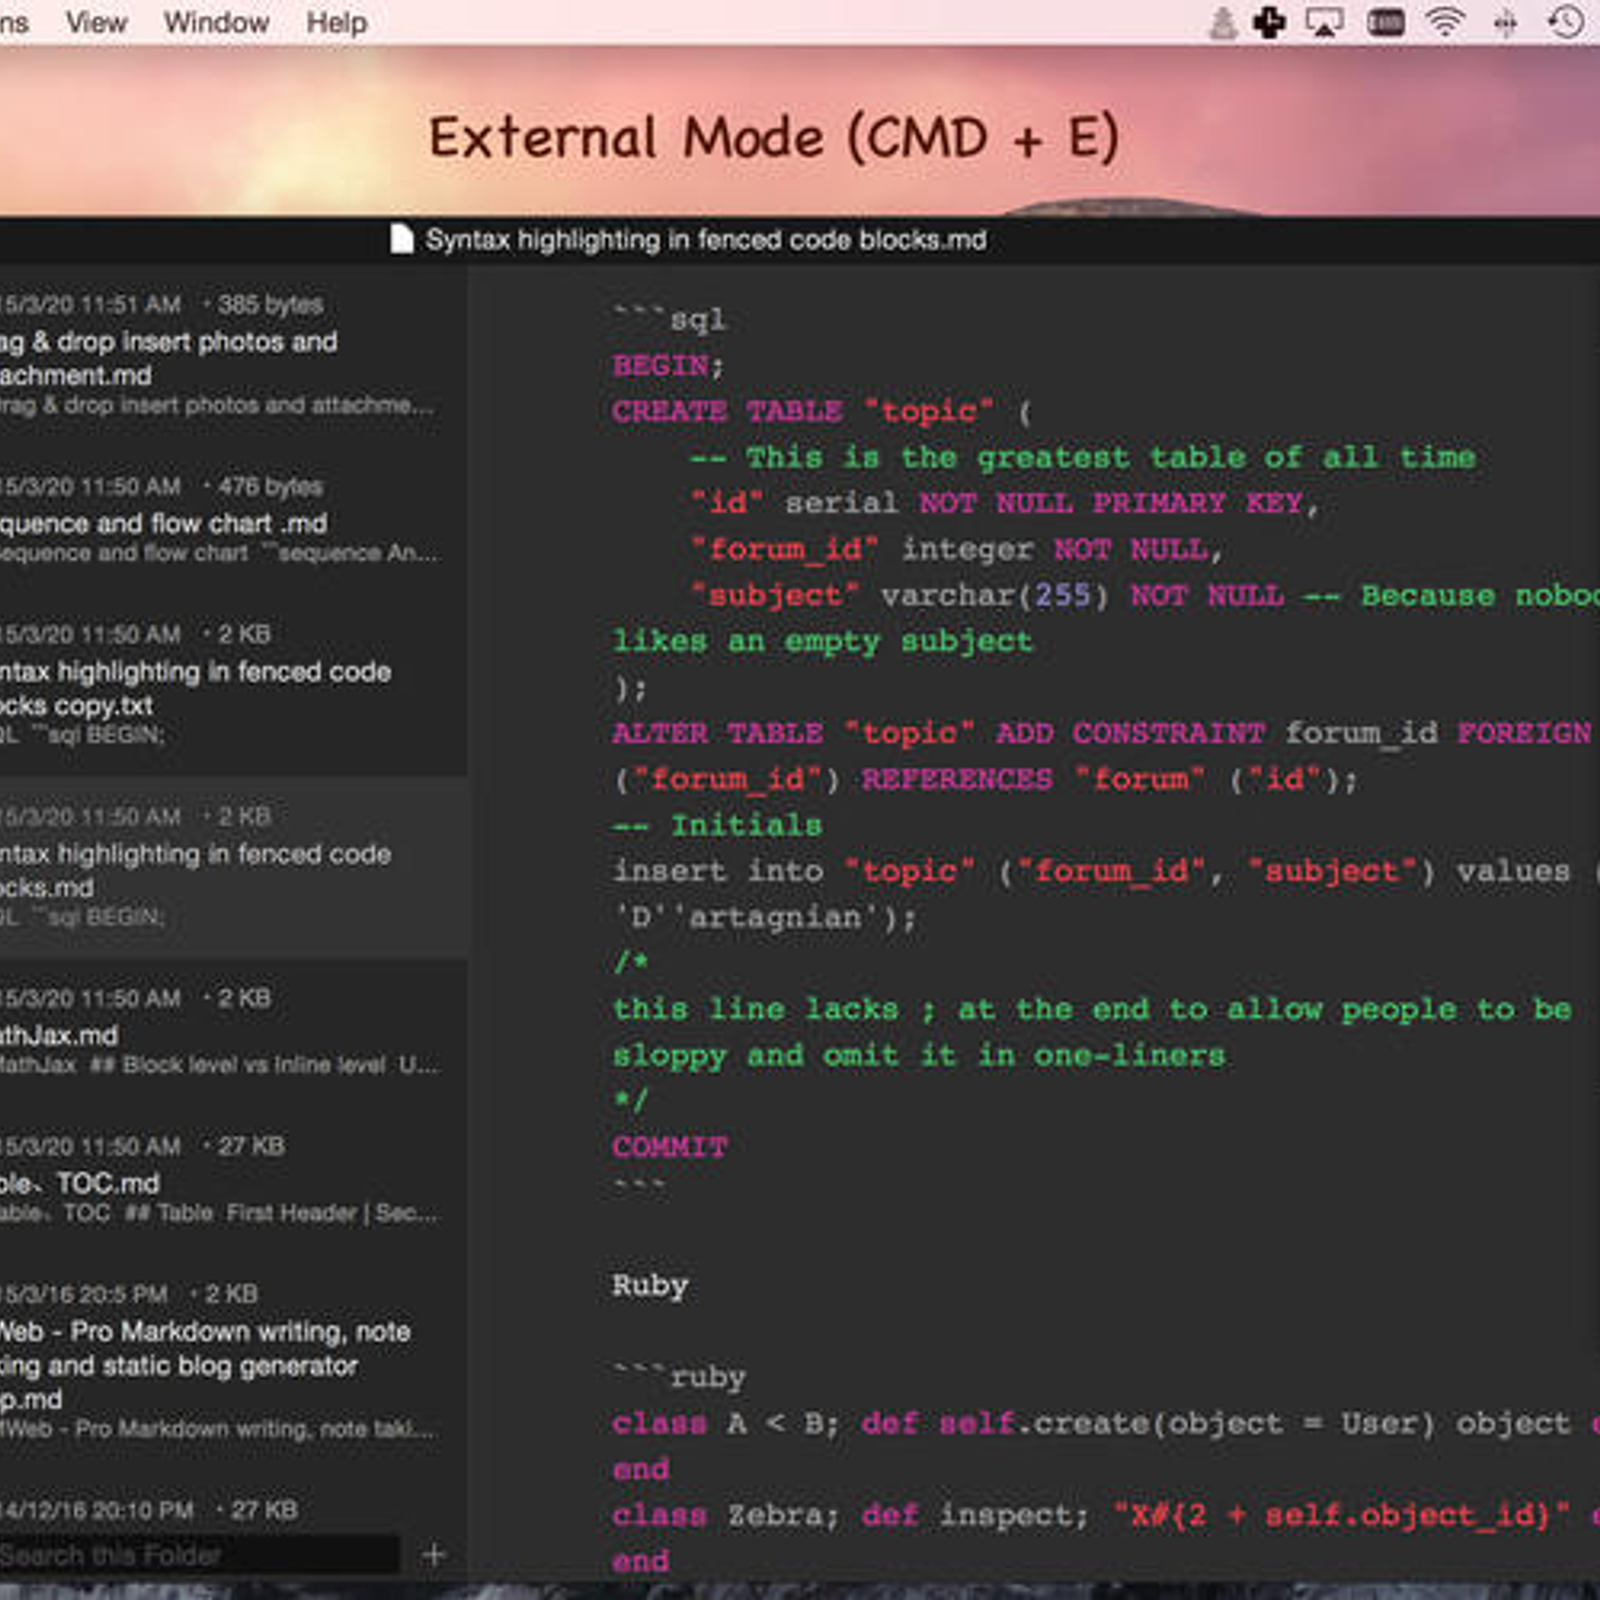Open the Window menu
1600x1600 pixels.
[216, 22]
